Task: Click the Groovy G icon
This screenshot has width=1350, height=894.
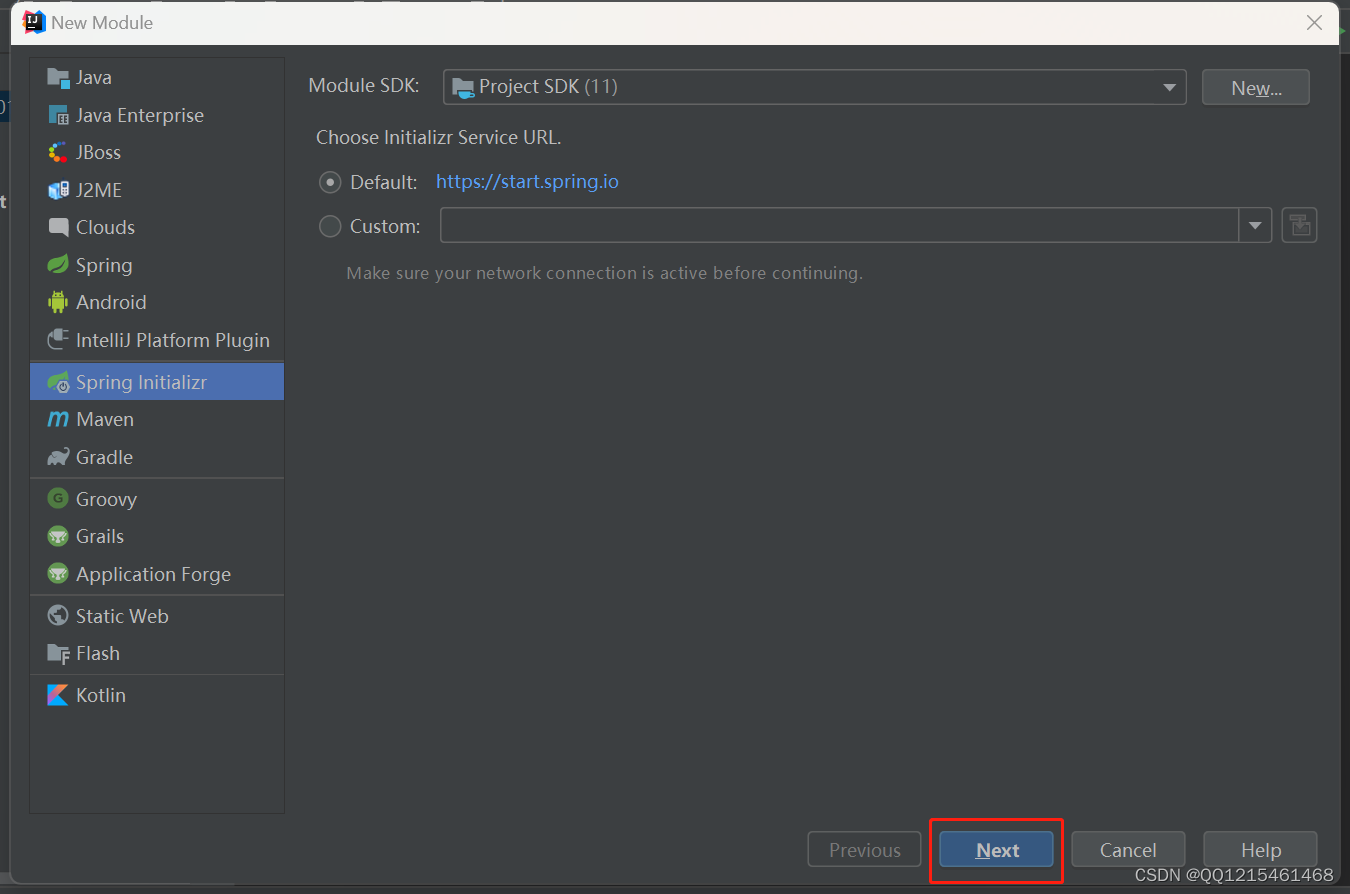Action: click(x=58, y=499)
